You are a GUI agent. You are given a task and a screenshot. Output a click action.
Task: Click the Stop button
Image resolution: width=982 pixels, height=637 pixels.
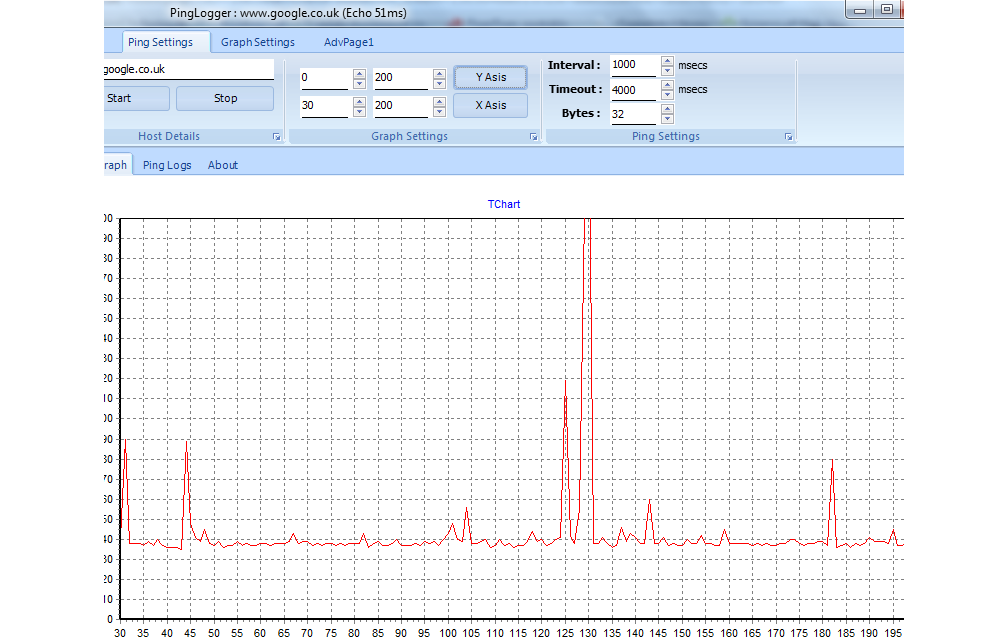pos(225,98)
